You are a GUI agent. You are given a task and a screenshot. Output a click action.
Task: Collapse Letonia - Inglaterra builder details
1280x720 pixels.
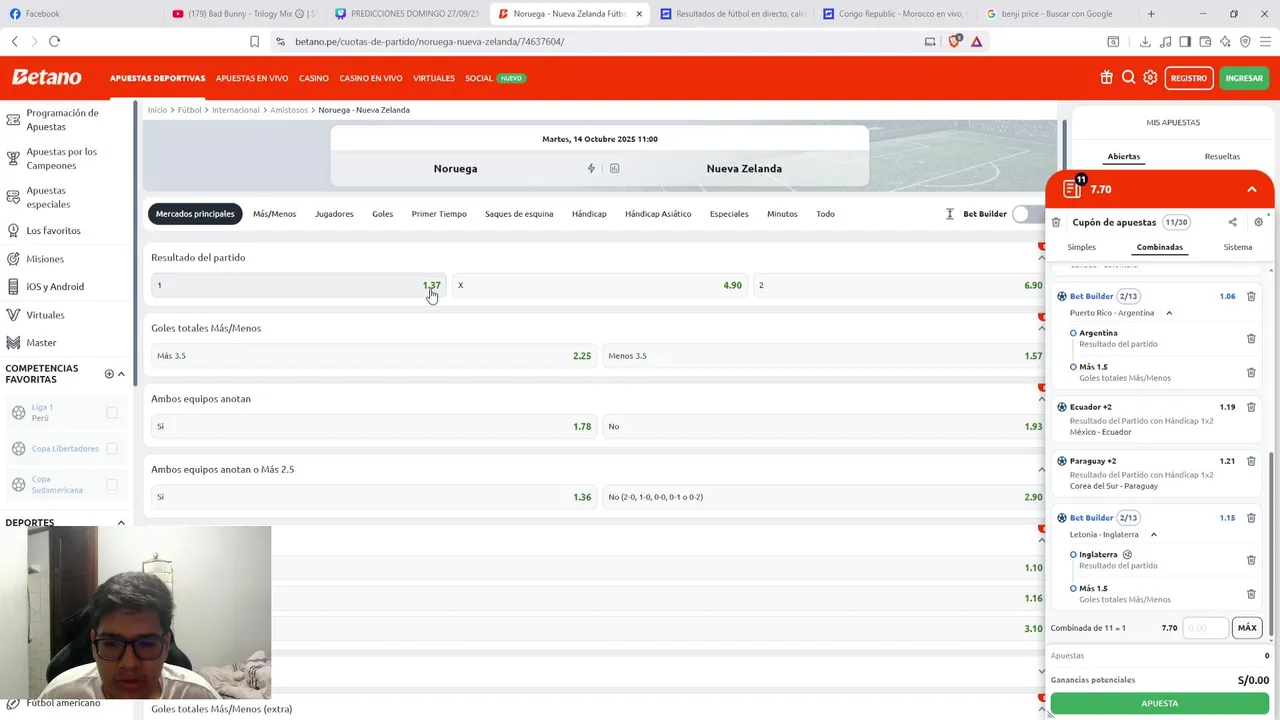tap(1153, 534)
